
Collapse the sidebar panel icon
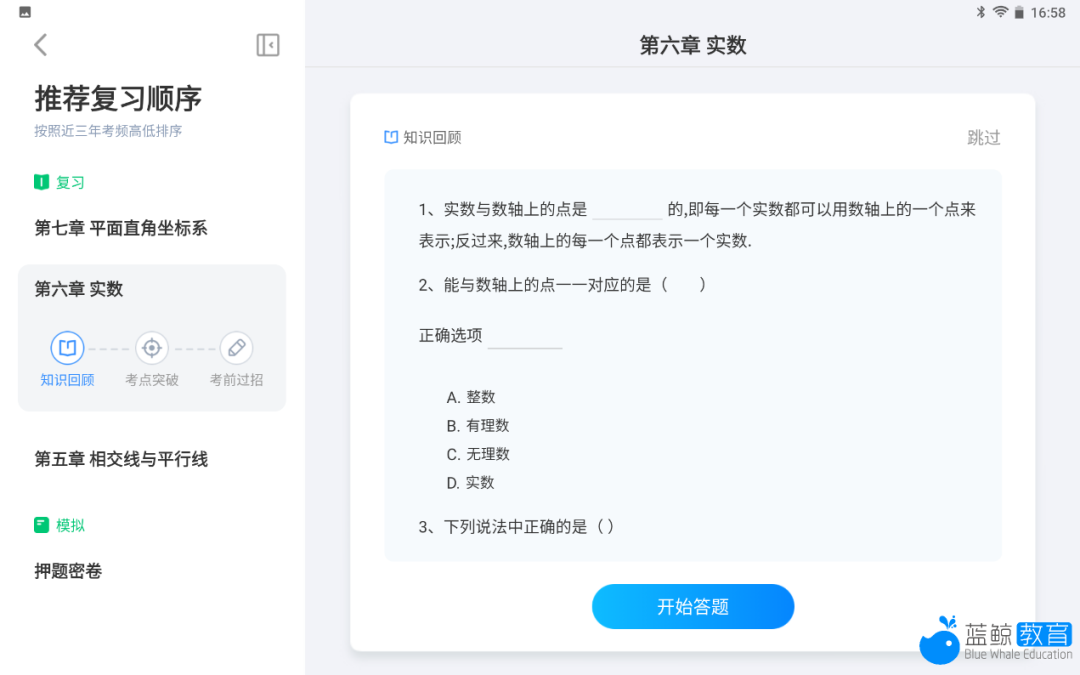[267, 45]
